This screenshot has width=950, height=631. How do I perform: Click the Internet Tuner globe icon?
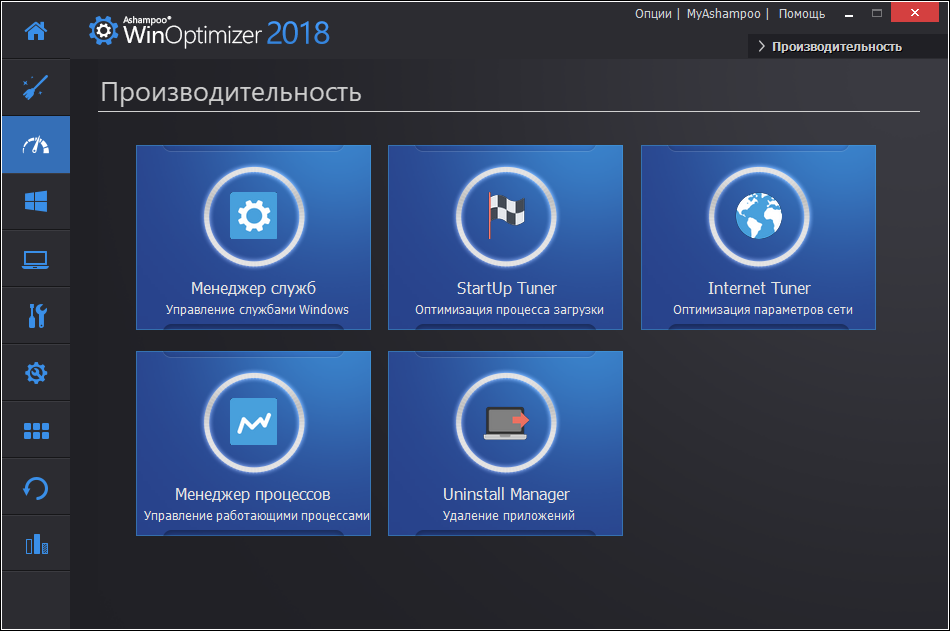(759, 216)
